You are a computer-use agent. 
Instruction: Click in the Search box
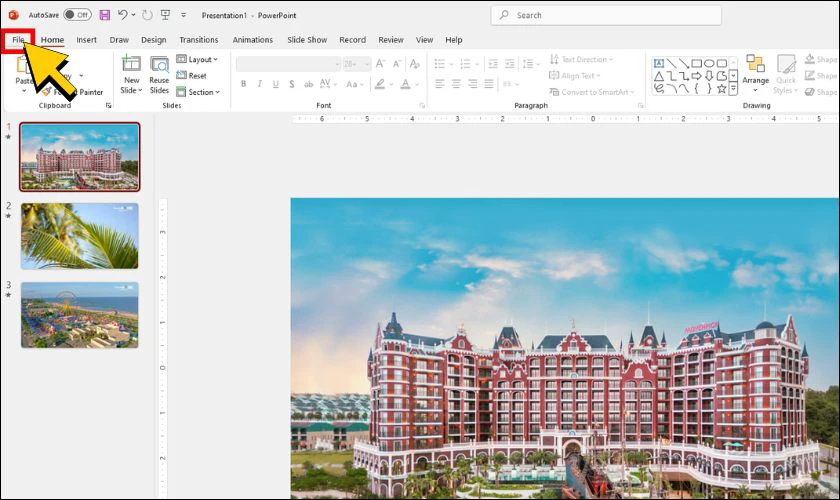coord(606,15)
